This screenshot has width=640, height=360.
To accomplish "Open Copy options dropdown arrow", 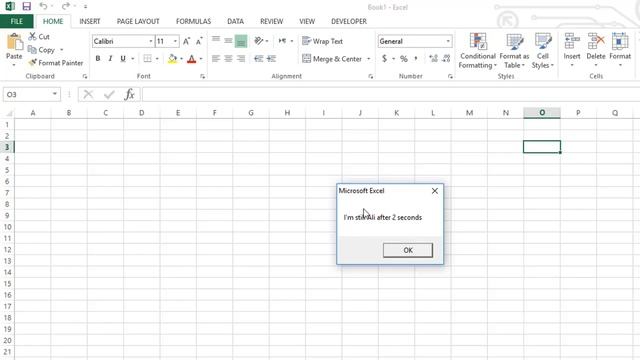I will pos(62,50).
